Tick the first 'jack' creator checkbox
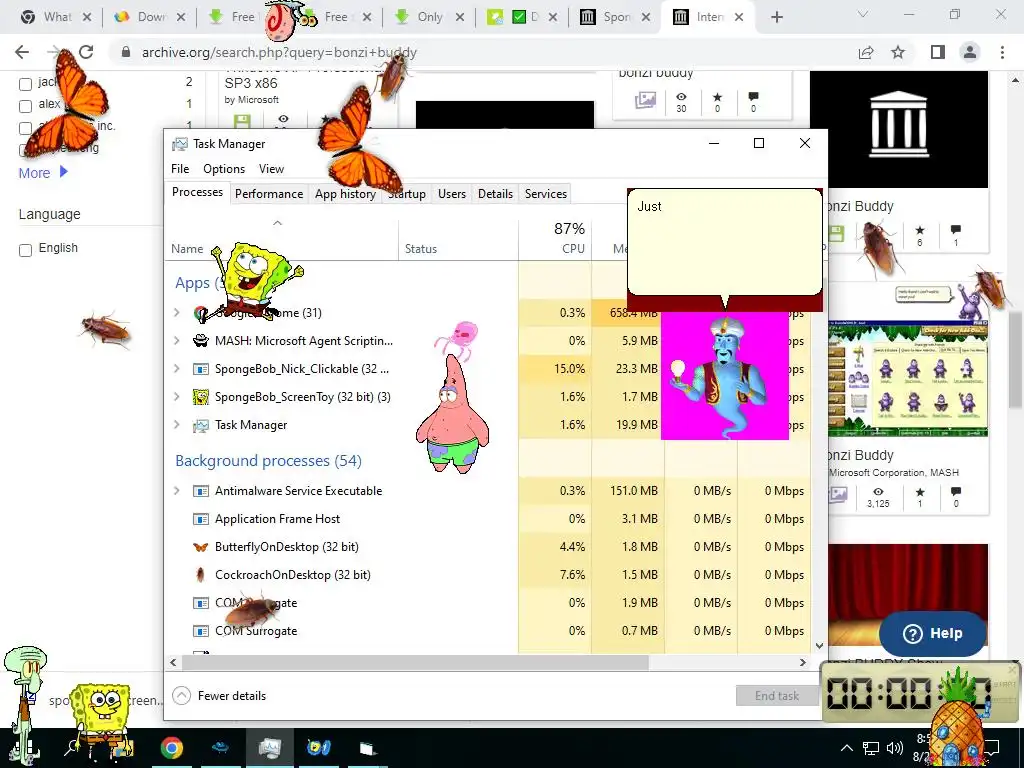 [25, 84]
